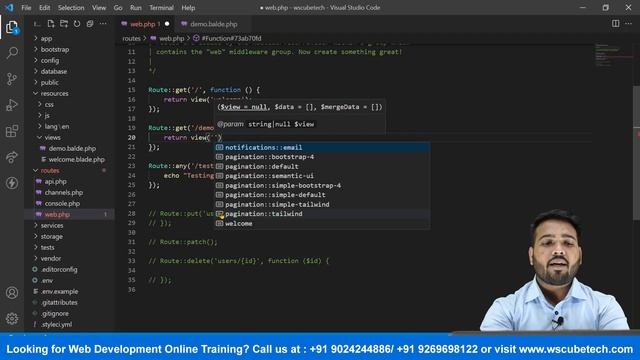Open the File menu
This screenshot has height=360, width=640.
click(26, 8)
